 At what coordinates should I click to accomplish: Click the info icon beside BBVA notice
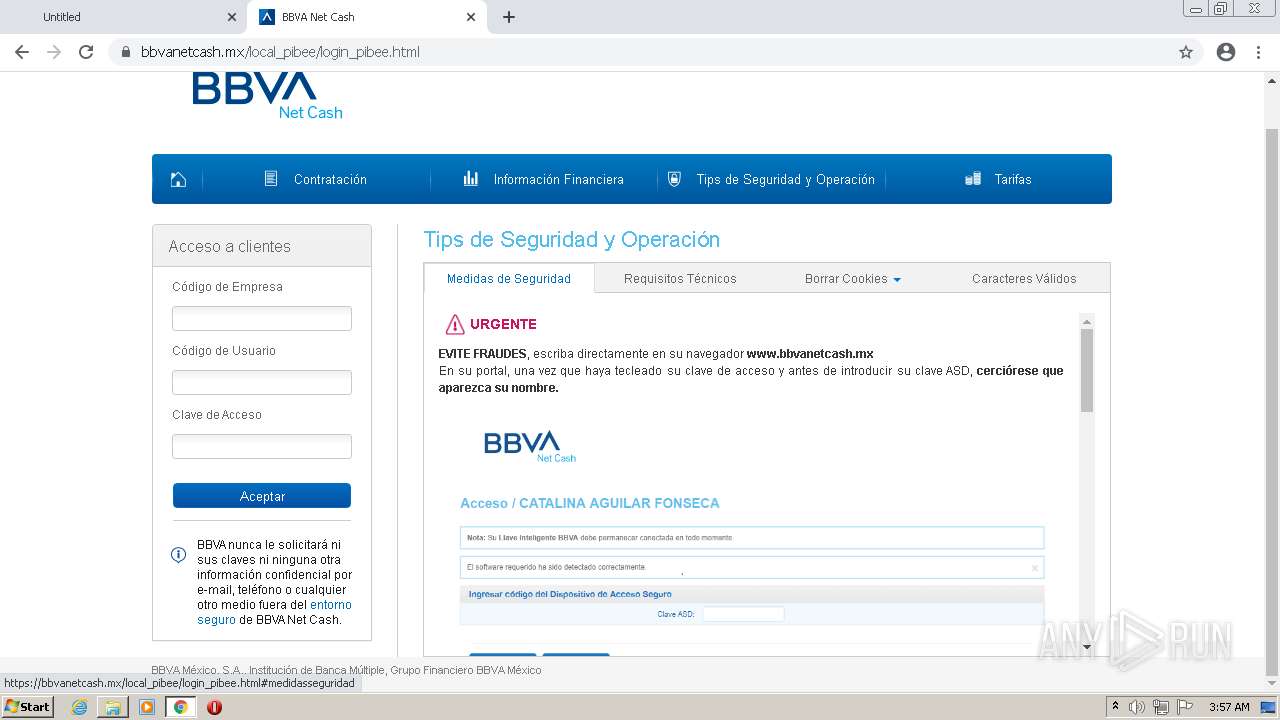tap(179, 554)
